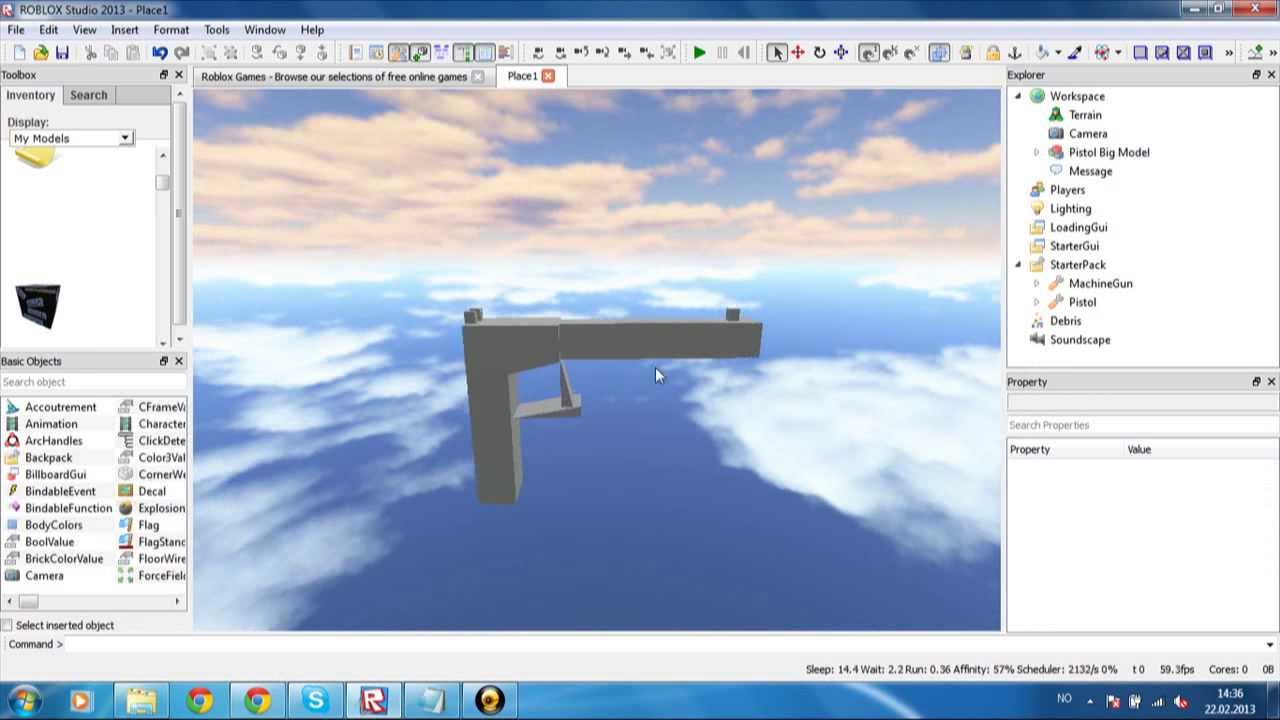
Task: Collapse the StarterPack tree node
Action: point(1018,265)
